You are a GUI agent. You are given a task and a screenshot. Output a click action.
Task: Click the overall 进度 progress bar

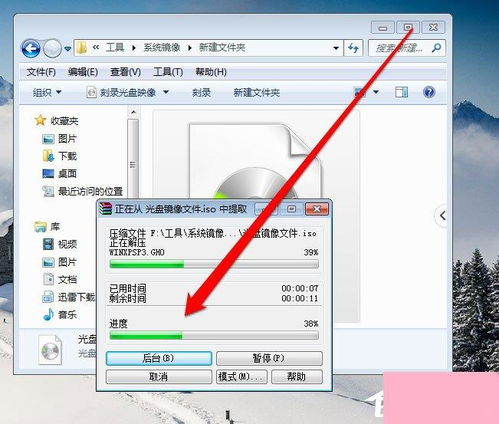click(x=214, y=336)
